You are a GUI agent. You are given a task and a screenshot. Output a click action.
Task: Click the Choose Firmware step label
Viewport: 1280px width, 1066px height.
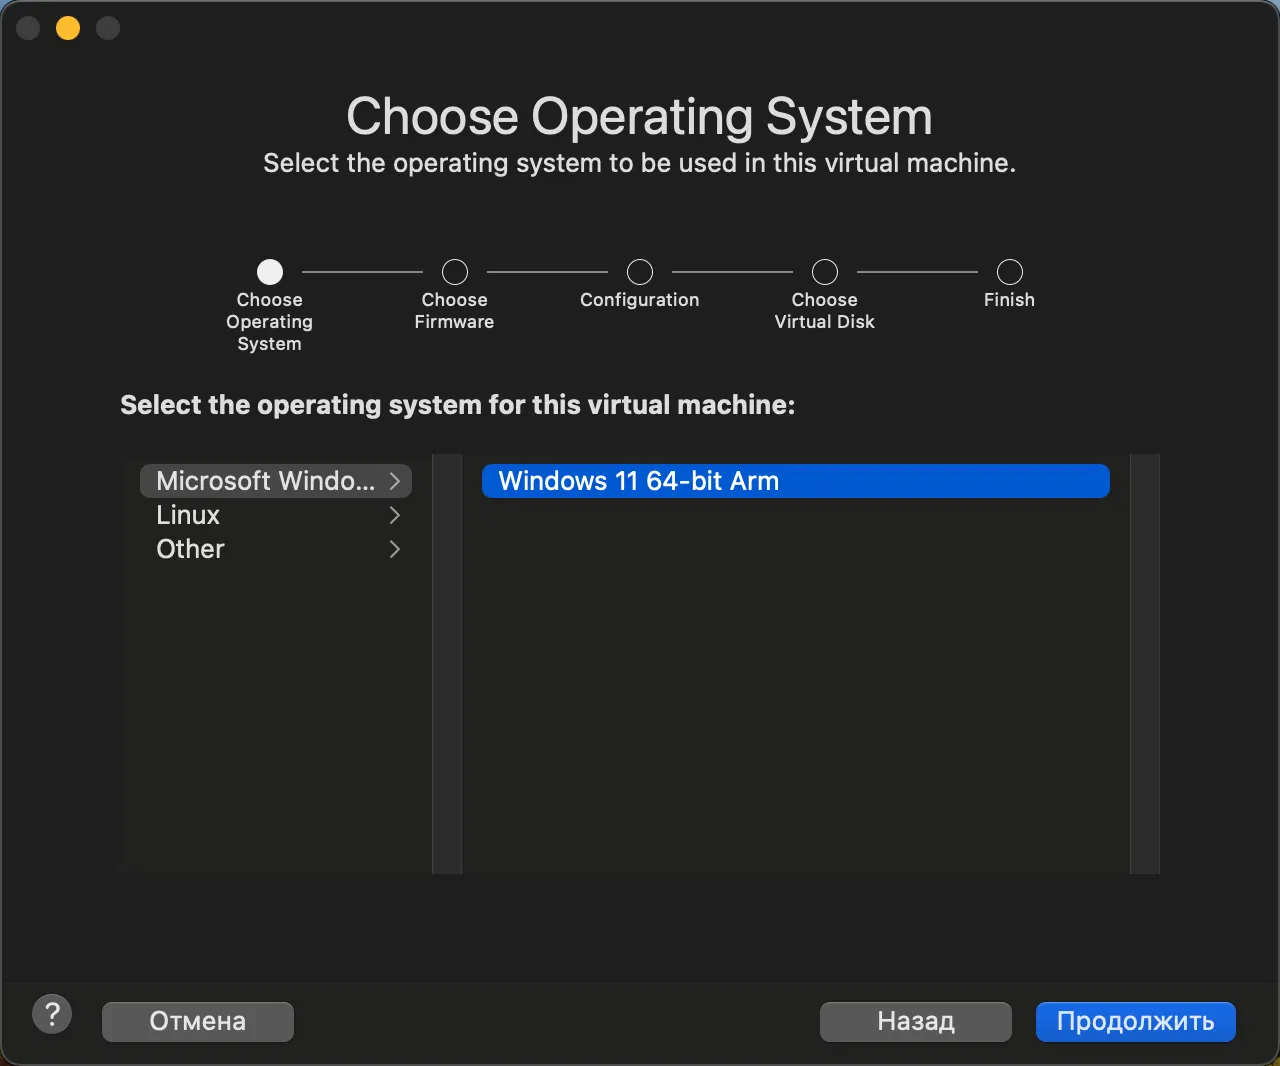tap(455, 311)
